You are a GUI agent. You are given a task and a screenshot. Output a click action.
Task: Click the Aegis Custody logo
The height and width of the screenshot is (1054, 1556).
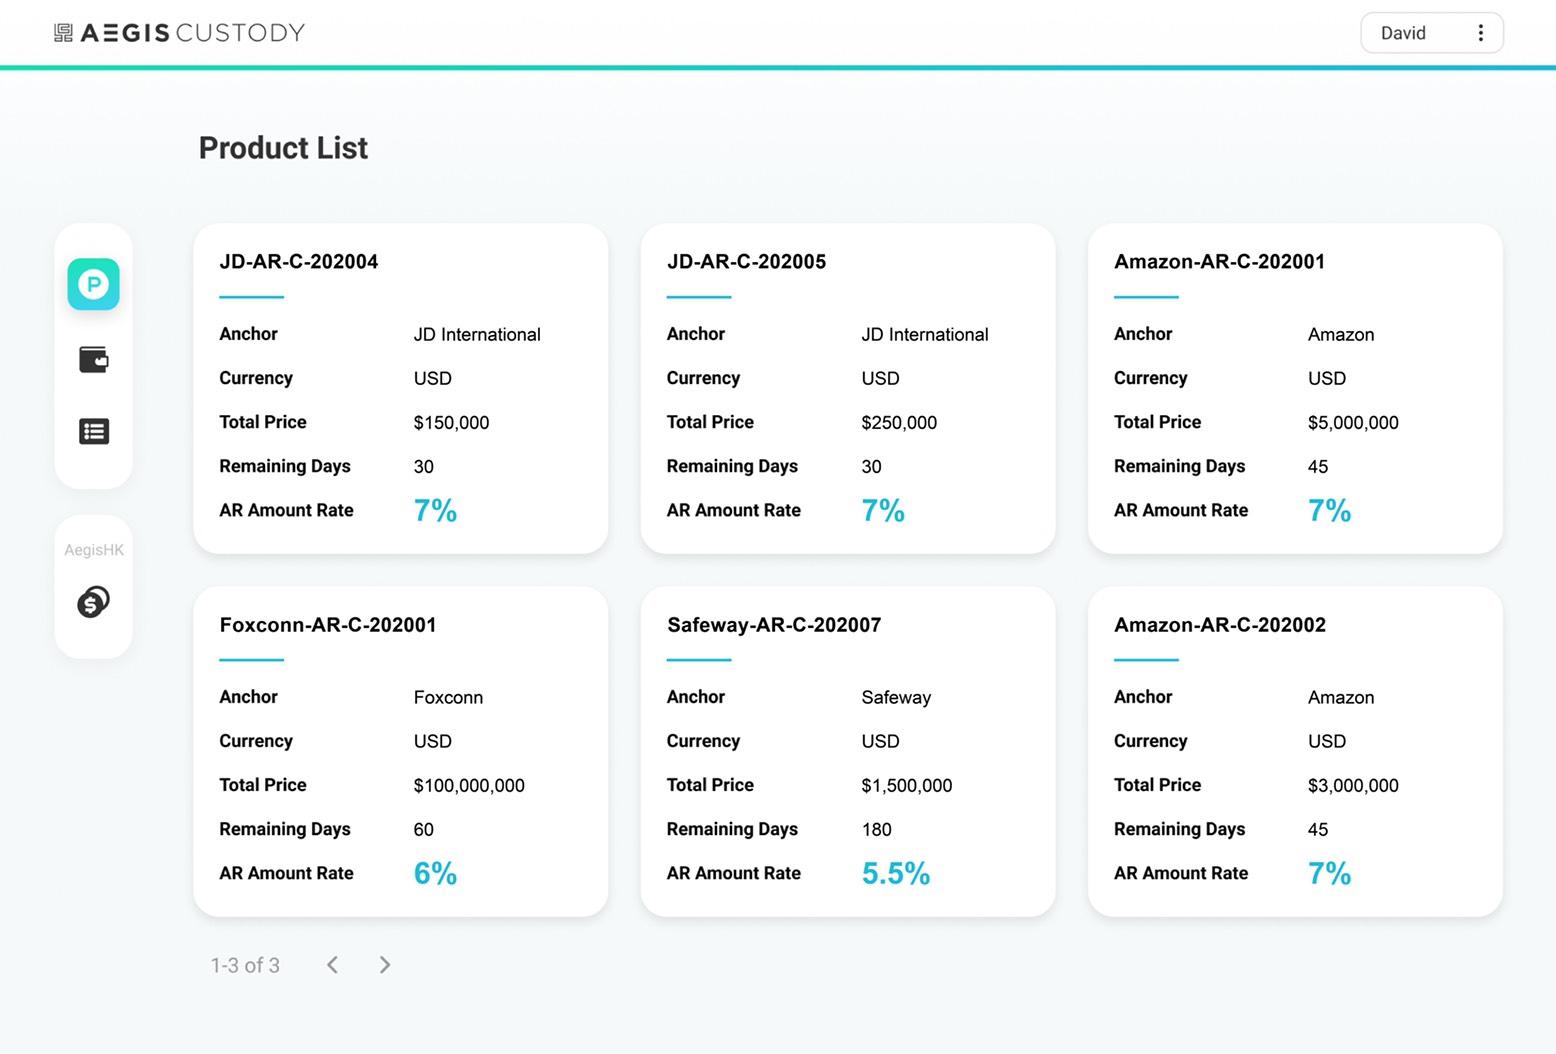click(x=179, y=33)
